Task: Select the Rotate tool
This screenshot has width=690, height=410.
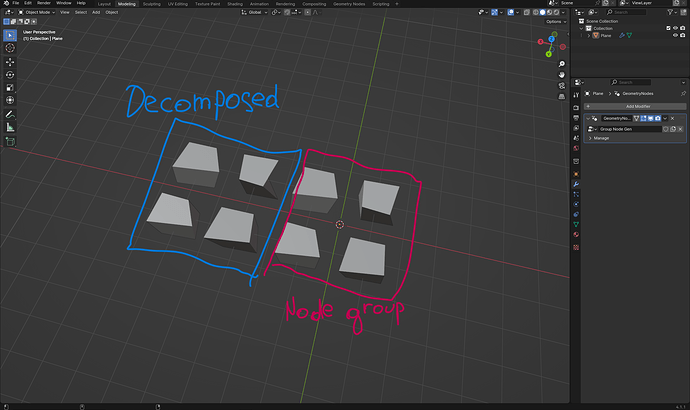Action: pos(10,75)
